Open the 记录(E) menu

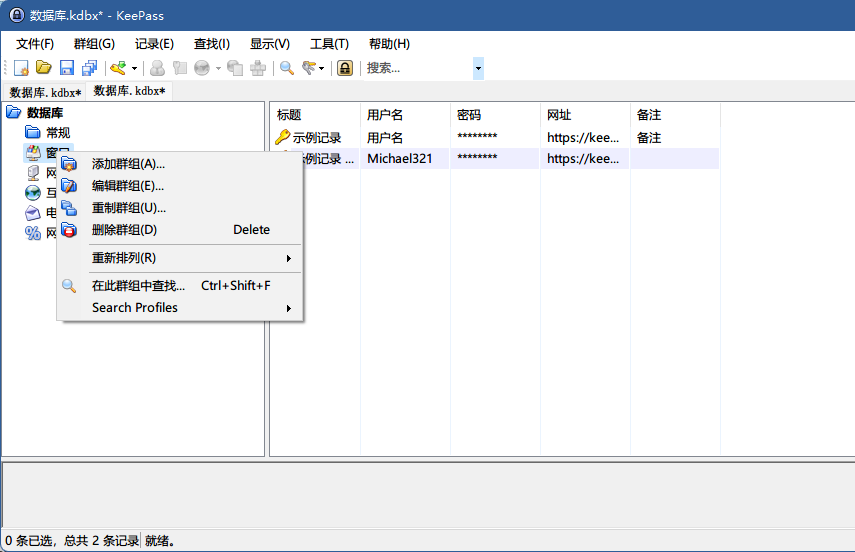[154, 44]
